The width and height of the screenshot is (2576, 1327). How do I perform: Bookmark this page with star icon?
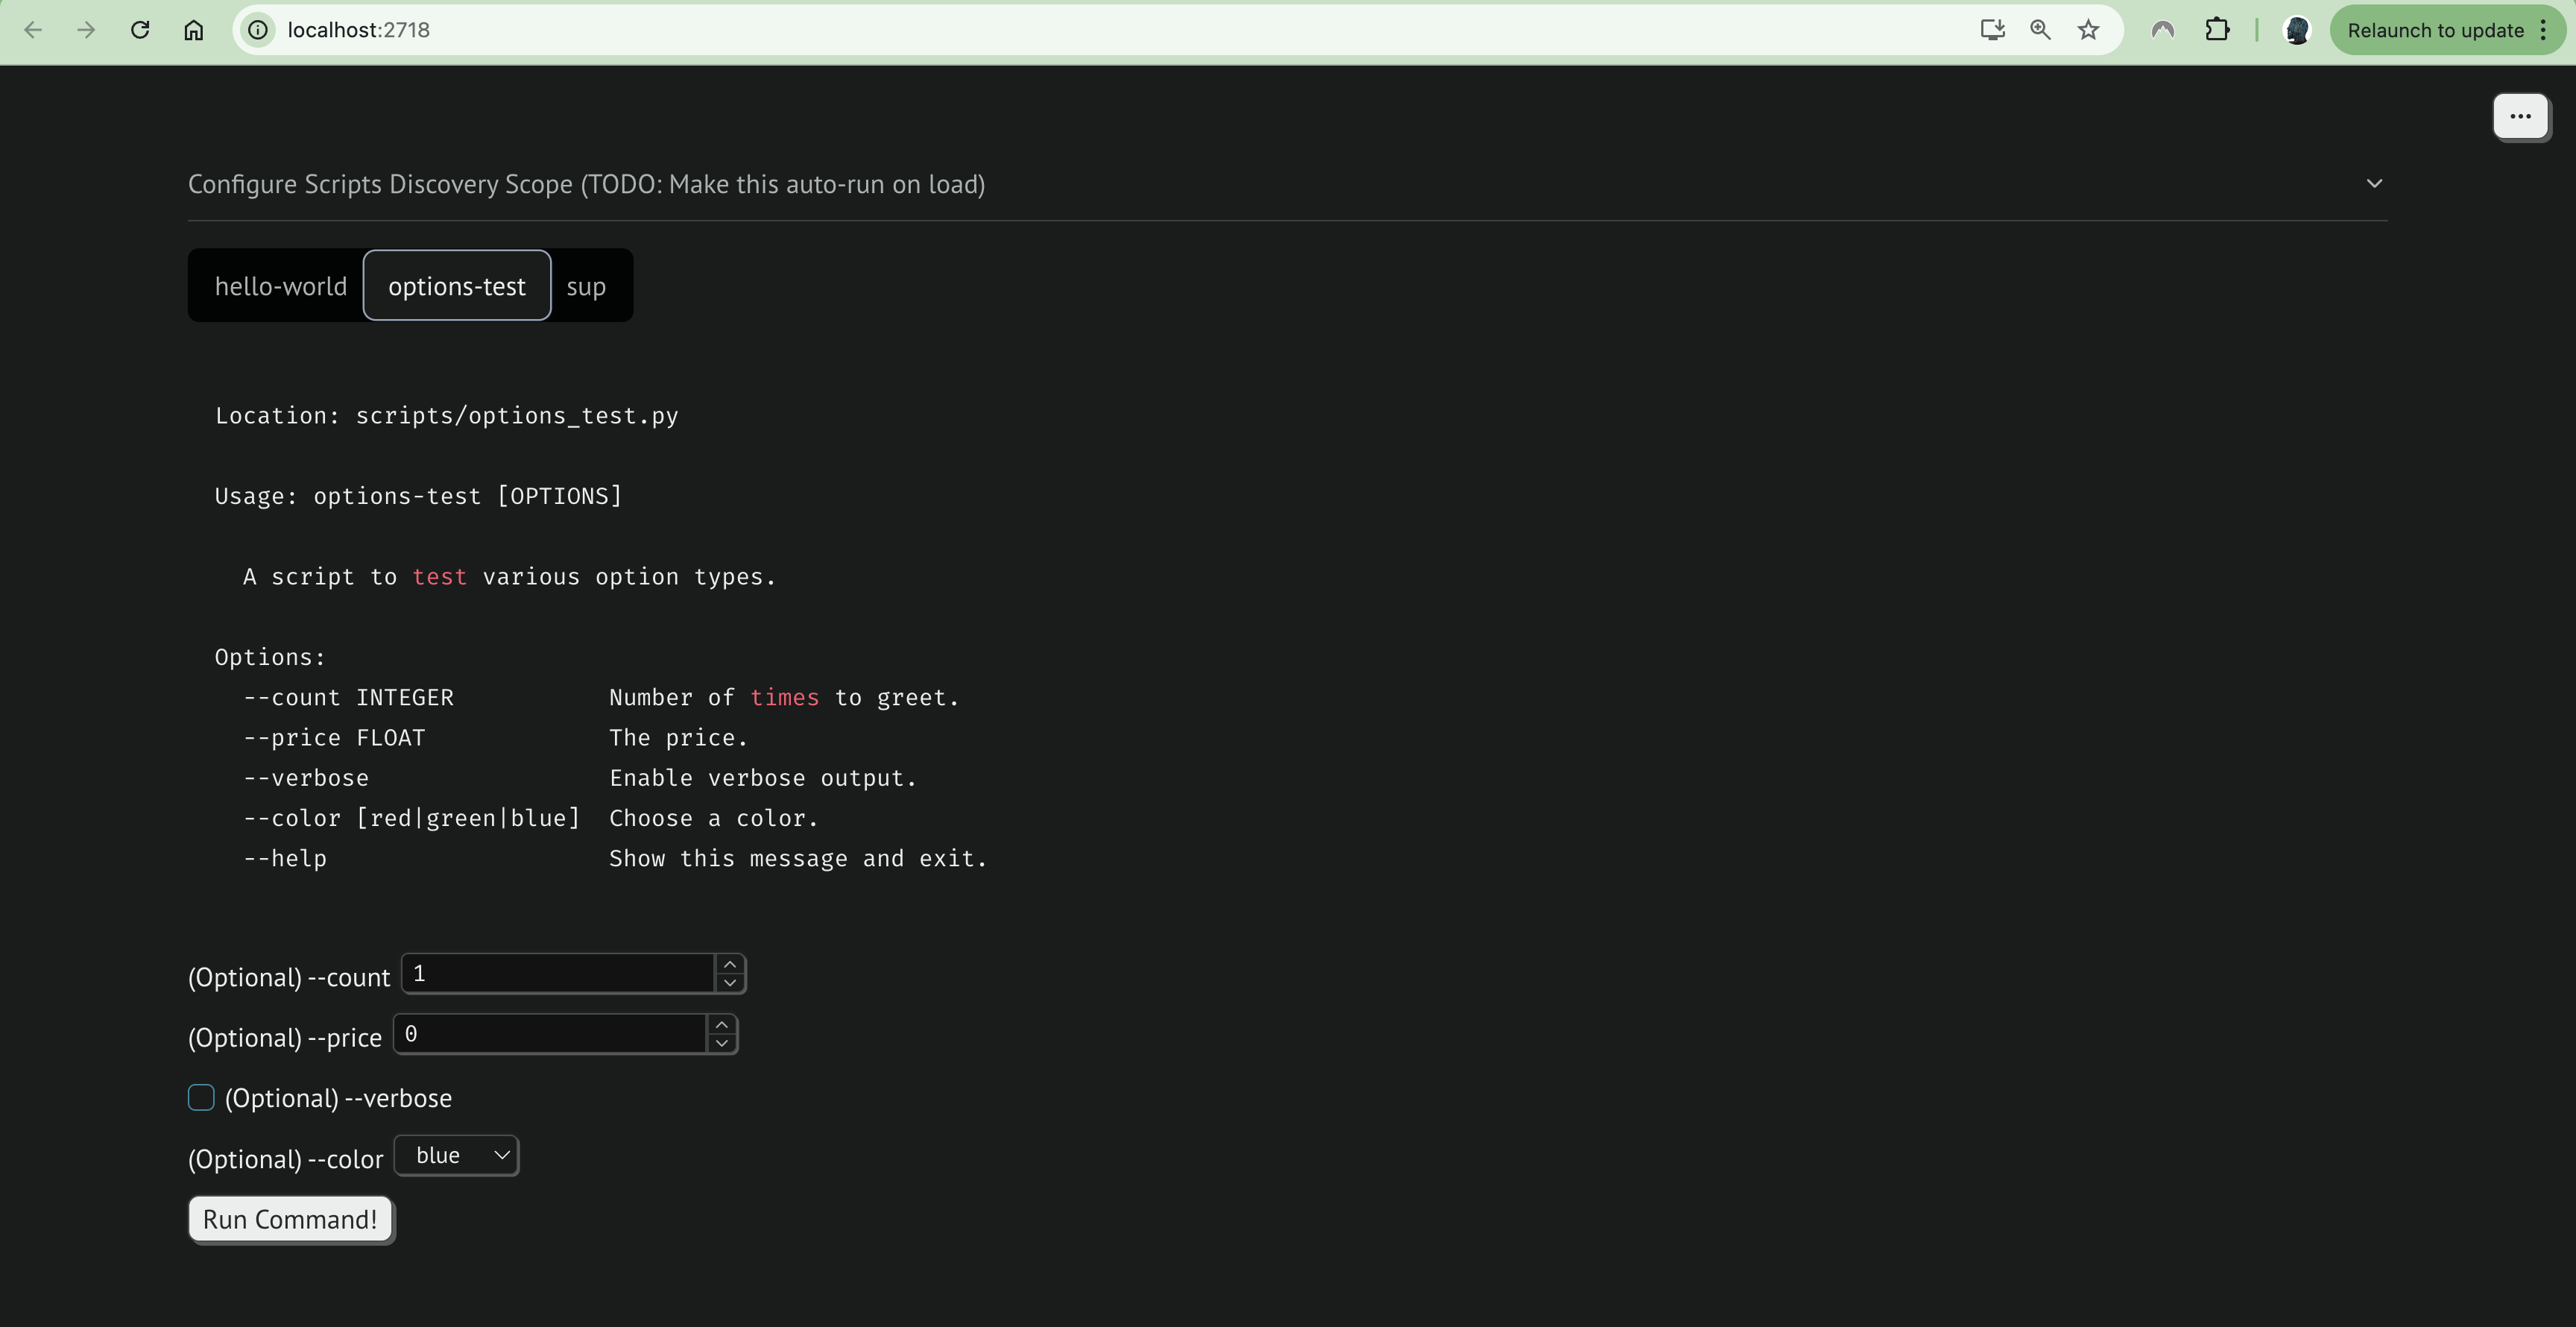[2088, 30]
